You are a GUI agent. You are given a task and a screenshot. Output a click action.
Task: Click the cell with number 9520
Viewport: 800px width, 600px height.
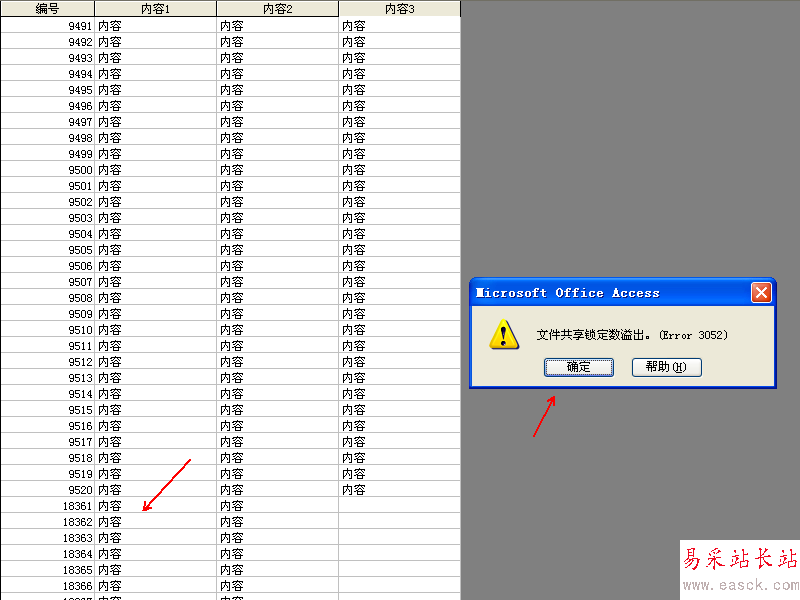pos(47,490)
